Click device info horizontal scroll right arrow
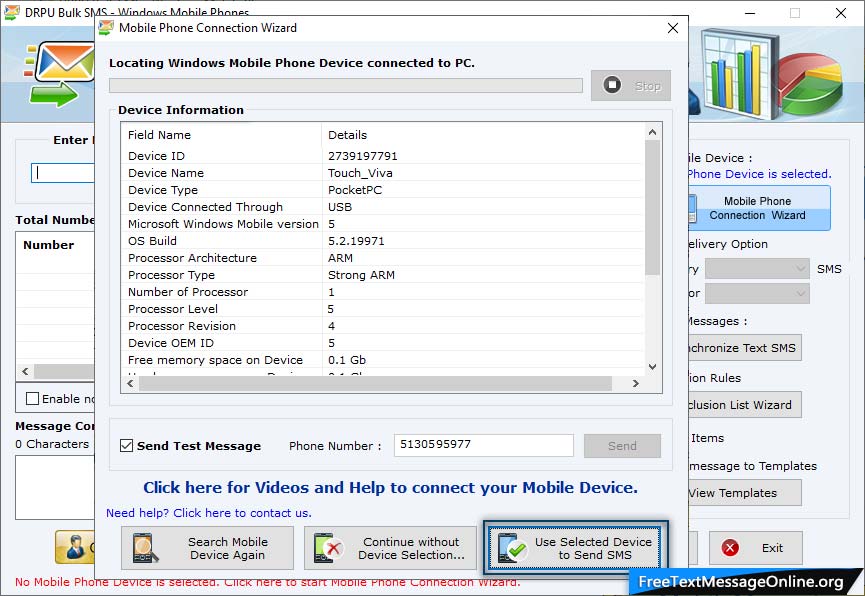Screen dimensions: 865x596 point(636,383)
